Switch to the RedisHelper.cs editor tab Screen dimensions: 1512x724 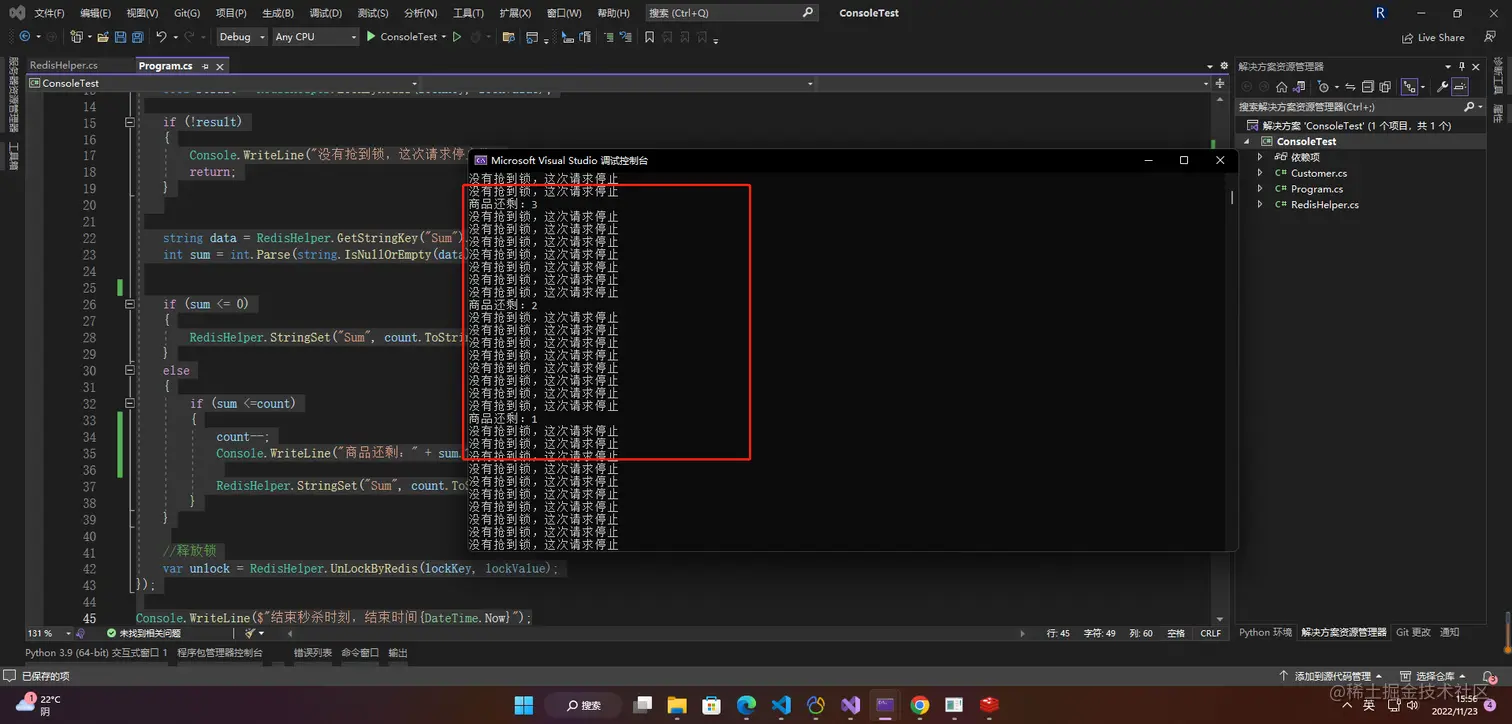(64, 66)
